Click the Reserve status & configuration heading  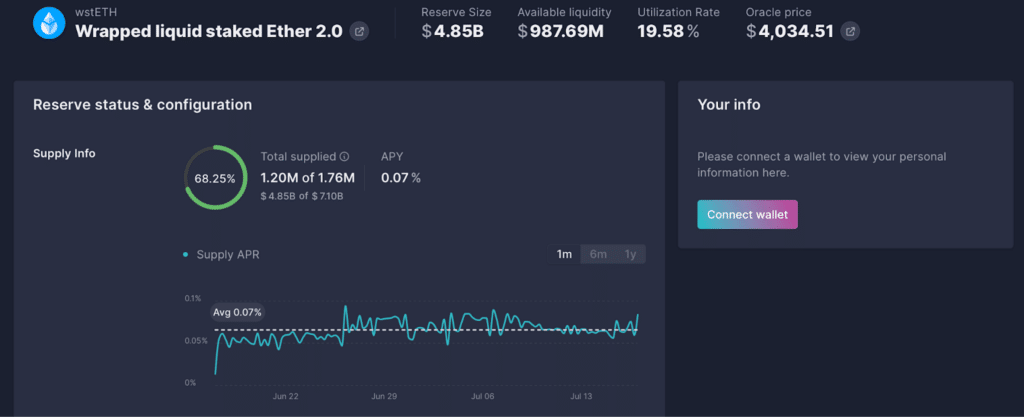point(142,104)
